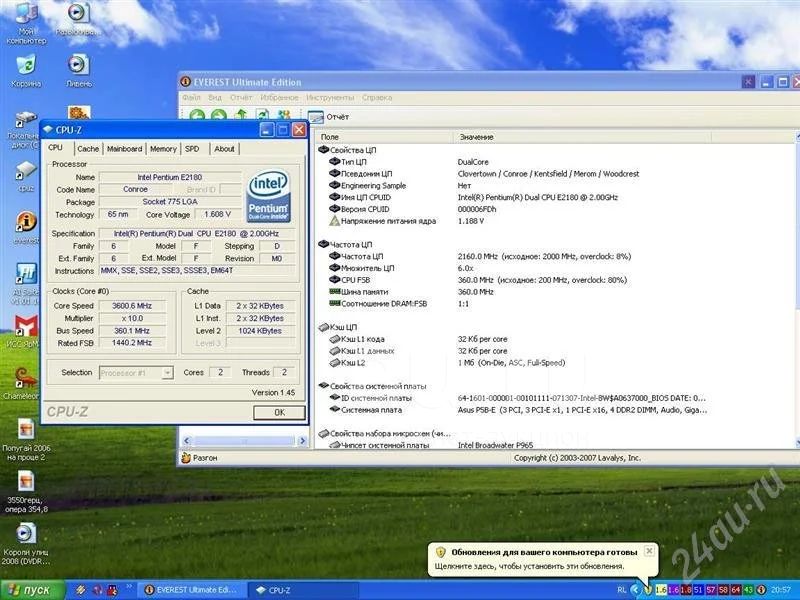Open the Избранное menu in EVEREST
The image size is (800, 600).
tap(279, 97)
